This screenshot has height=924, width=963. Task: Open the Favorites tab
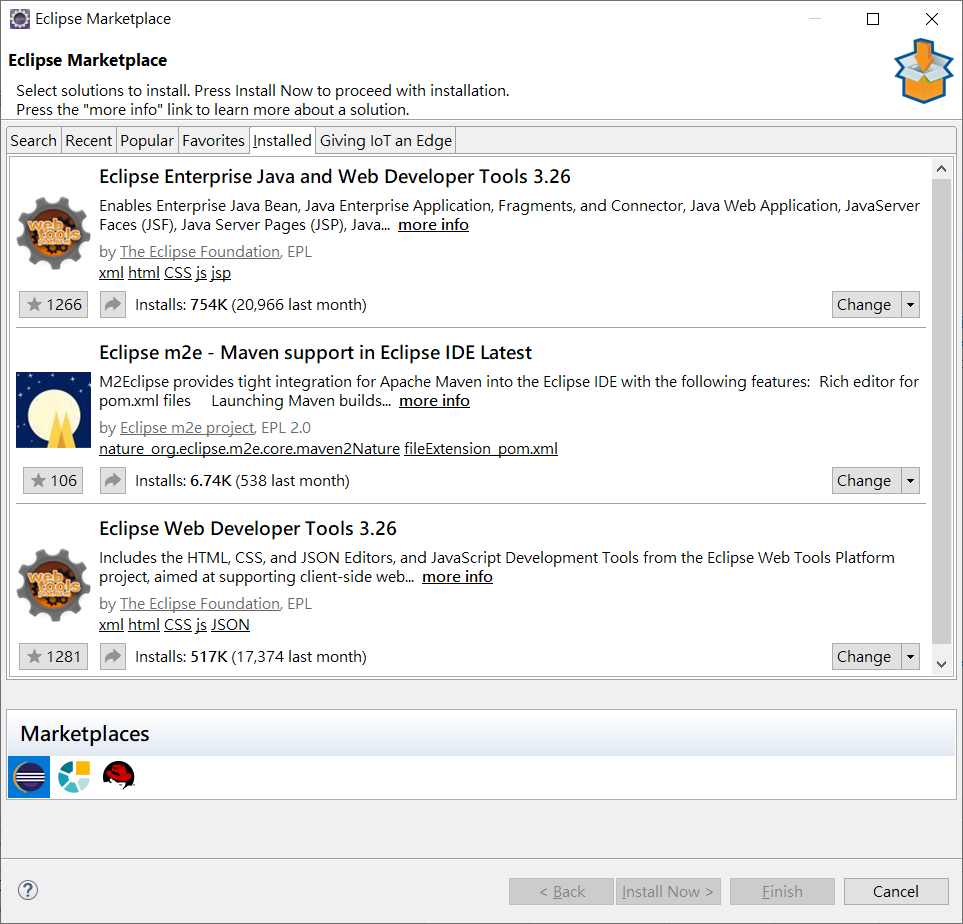[x=213, y=141]
